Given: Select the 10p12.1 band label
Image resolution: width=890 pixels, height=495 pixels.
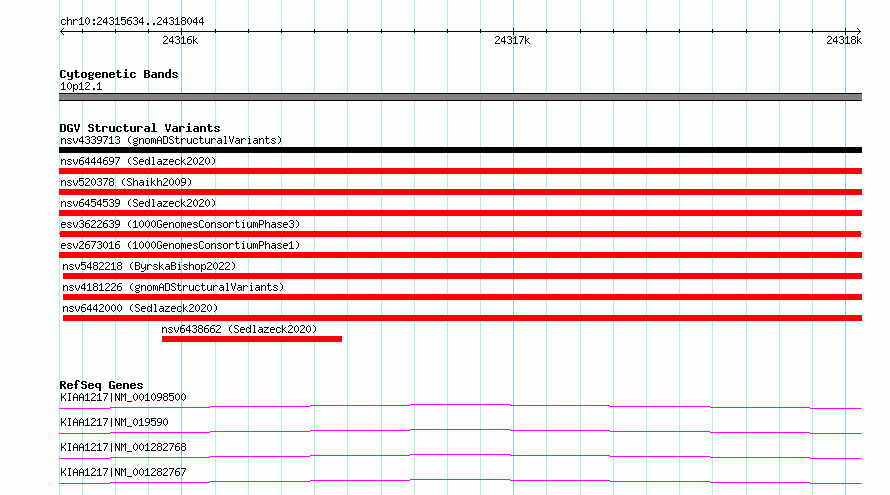Looking at the screenshot, I should (81, 86).
